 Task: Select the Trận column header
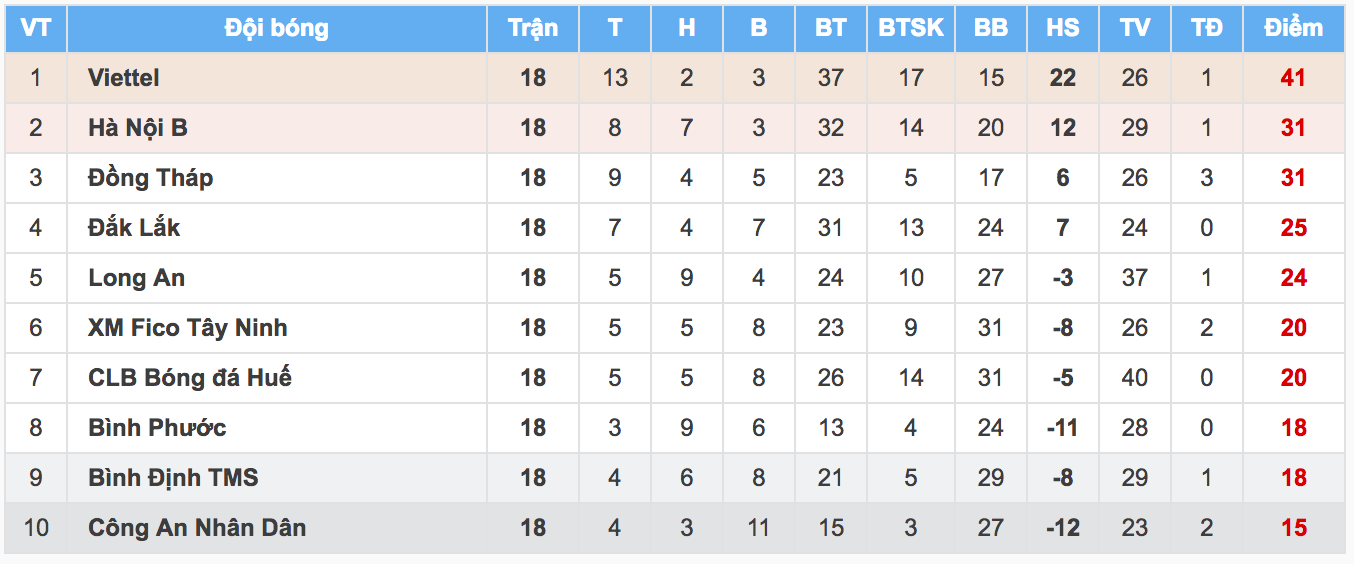[x=533, y=28]
